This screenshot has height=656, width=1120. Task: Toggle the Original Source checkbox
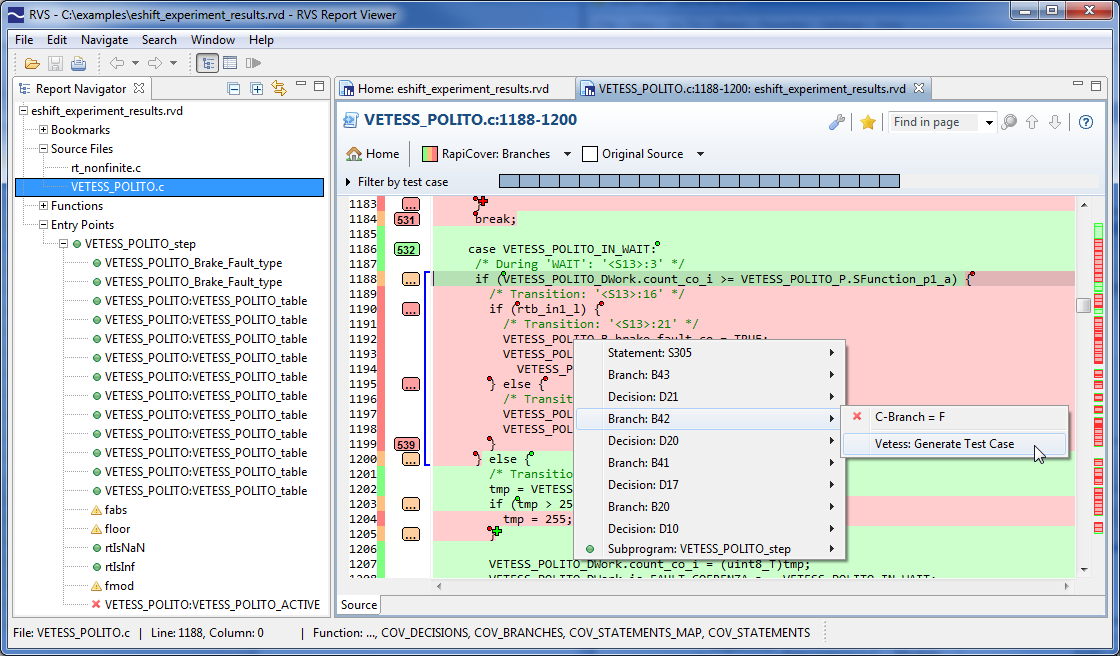(590, 154)
